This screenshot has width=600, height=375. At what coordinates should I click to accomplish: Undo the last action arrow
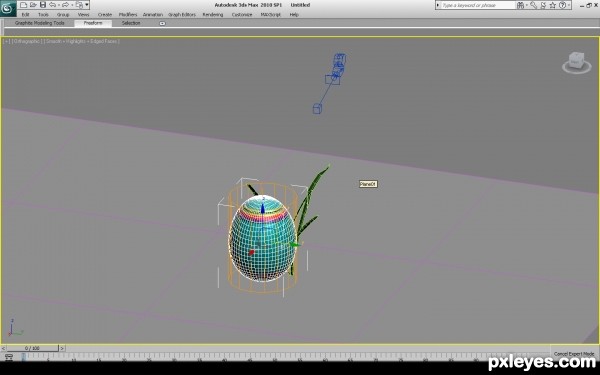tap(52, 5)
